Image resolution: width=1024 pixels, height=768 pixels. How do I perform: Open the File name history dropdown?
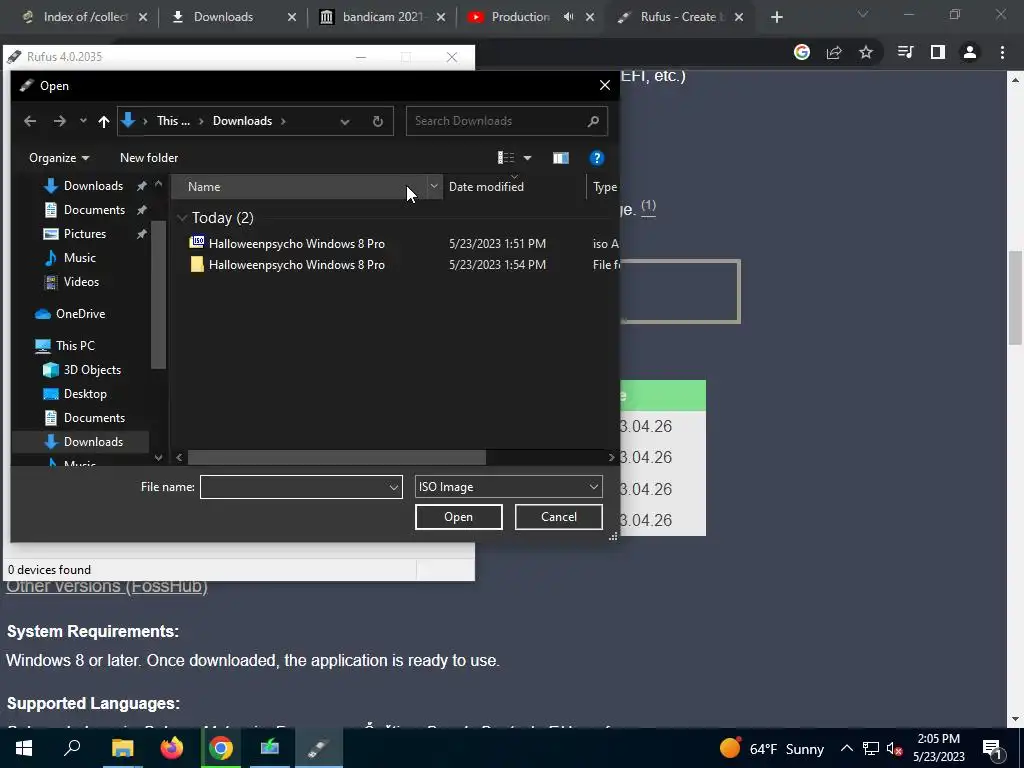(394, 487)
